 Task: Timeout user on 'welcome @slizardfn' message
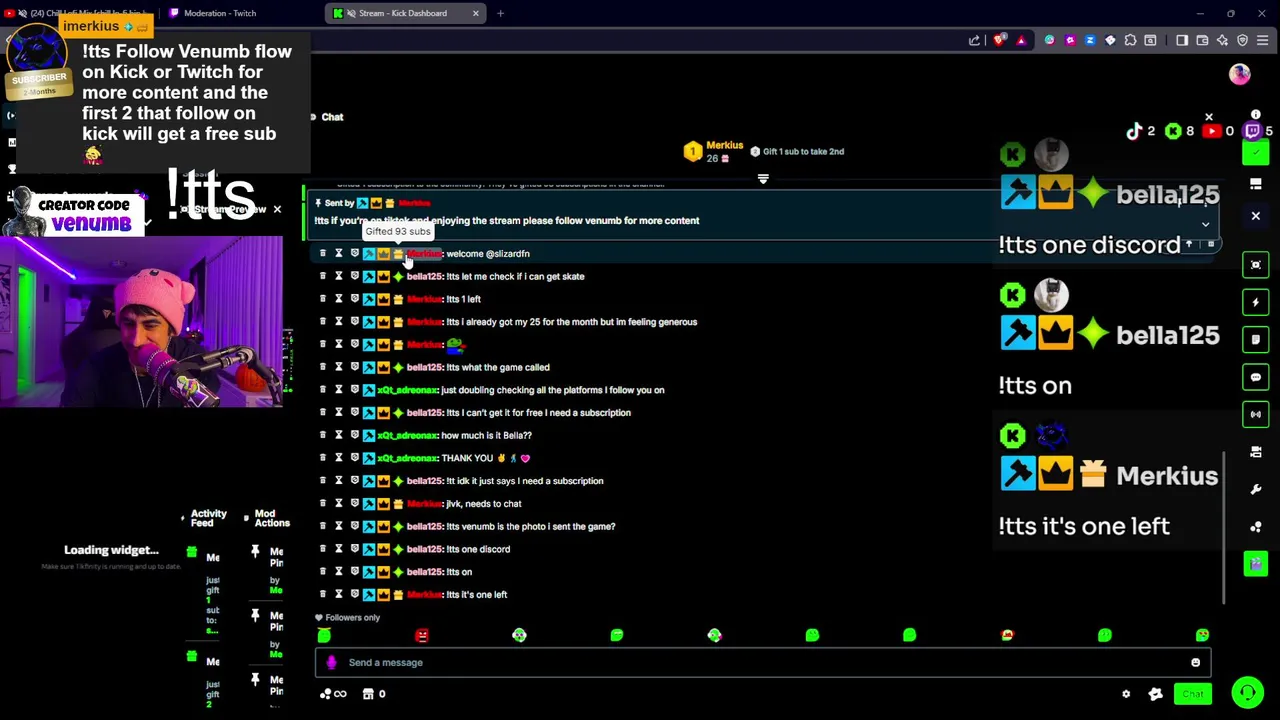[338, 253]
